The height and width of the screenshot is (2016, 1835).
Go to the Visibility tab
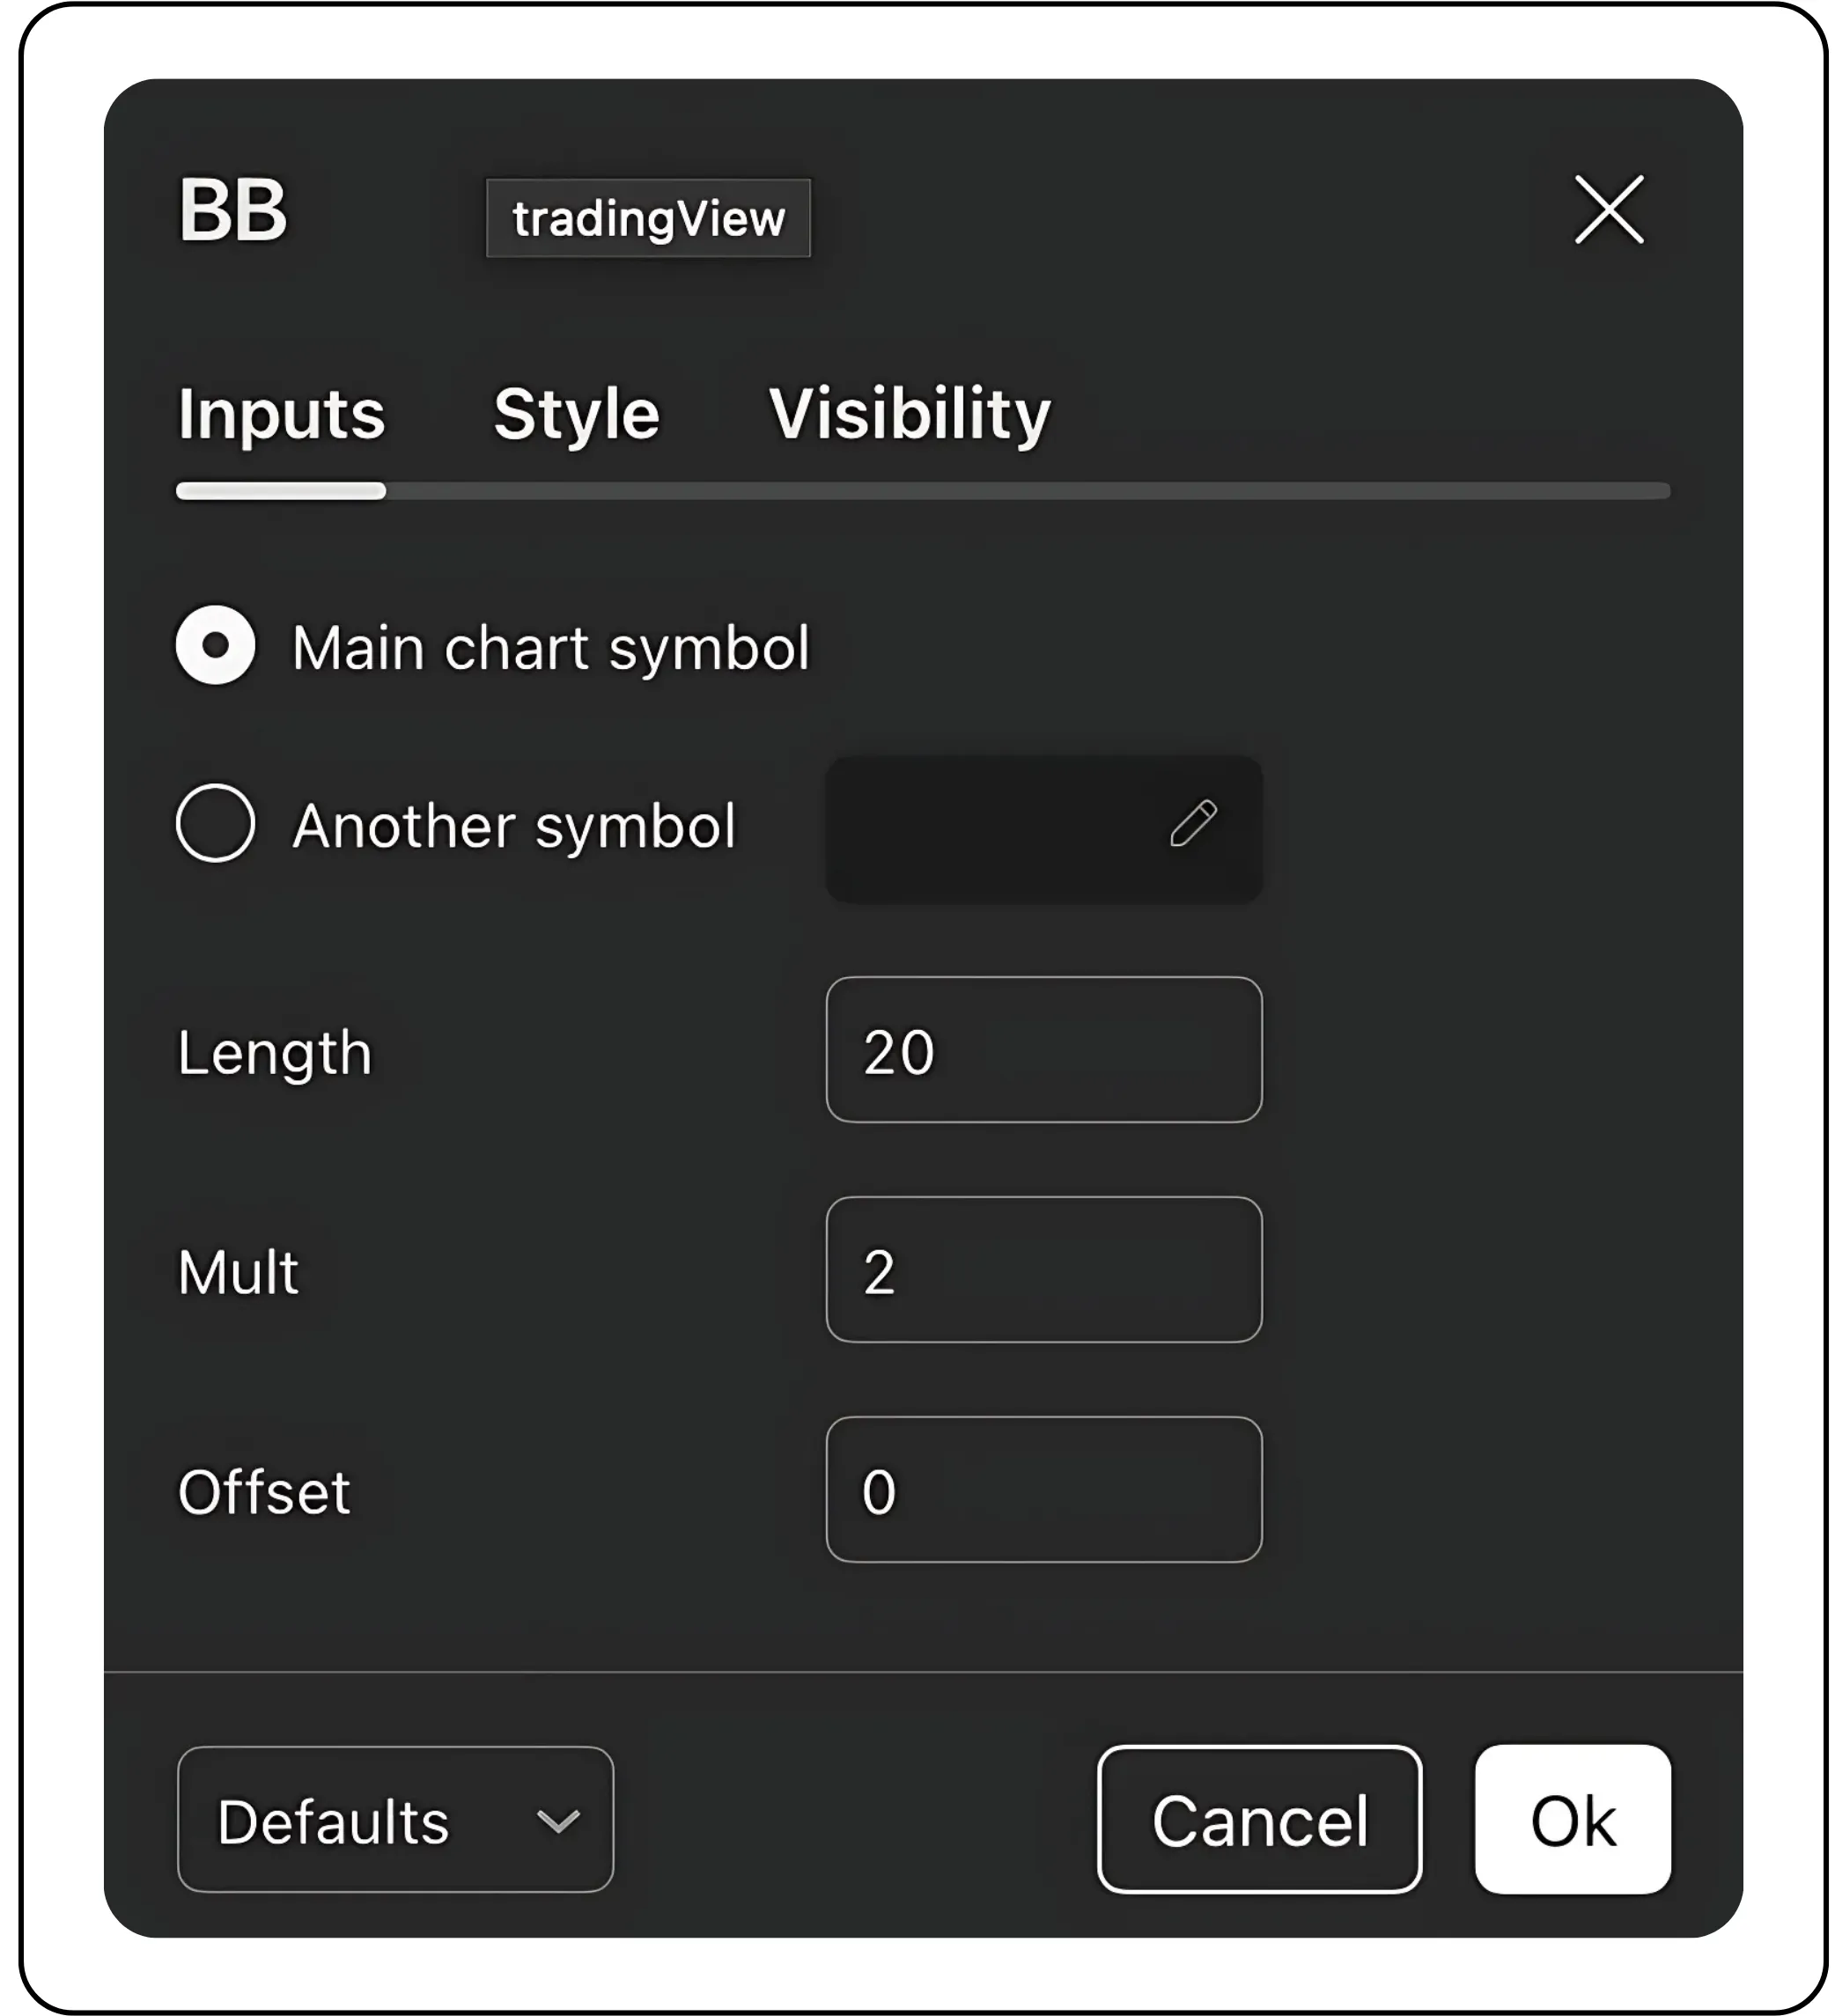909,414
